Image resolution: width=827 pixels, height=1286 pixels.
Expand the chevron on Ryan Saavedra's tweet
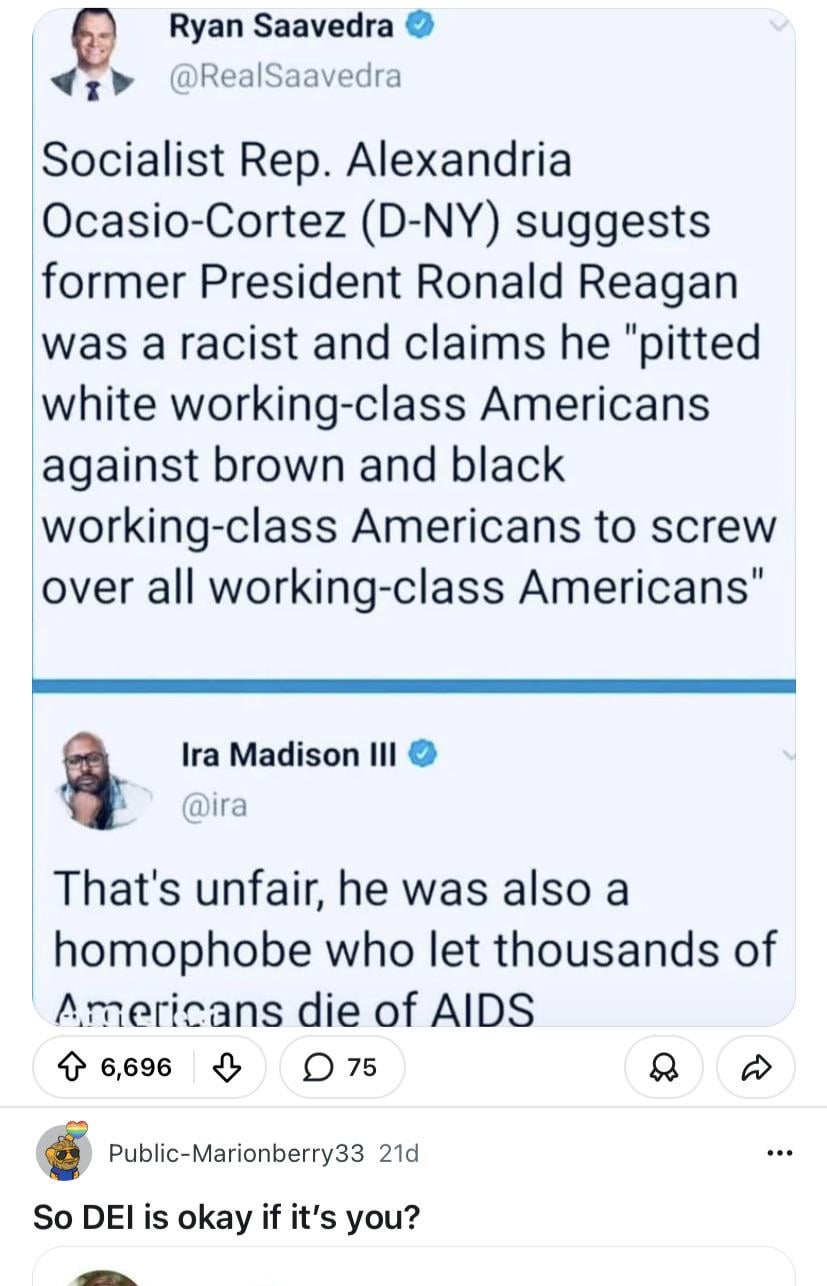click(776, 27)
